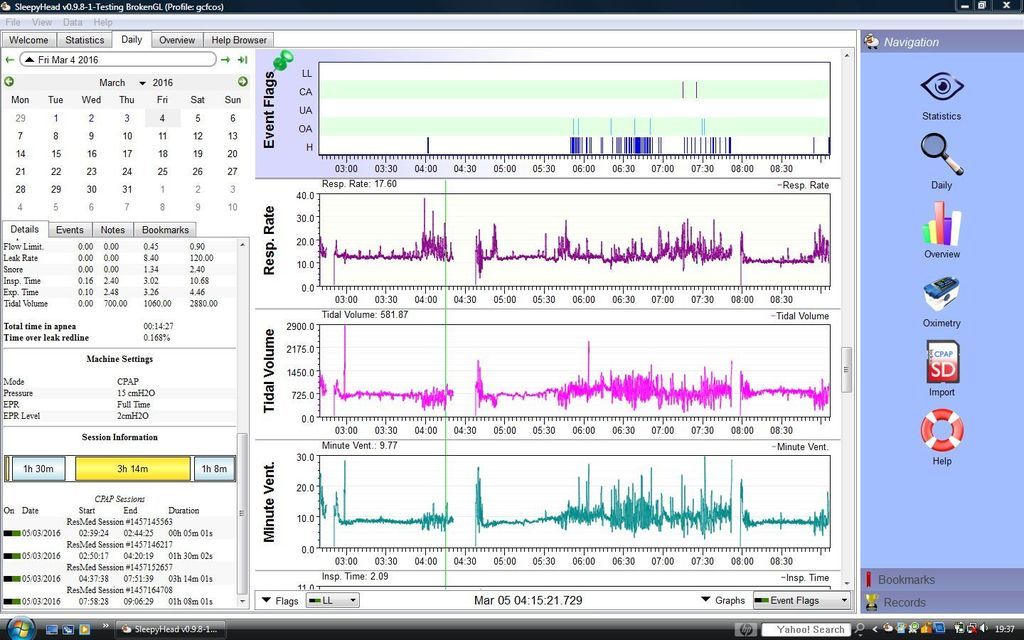Open the Data menu

click(x=72, y=22)
